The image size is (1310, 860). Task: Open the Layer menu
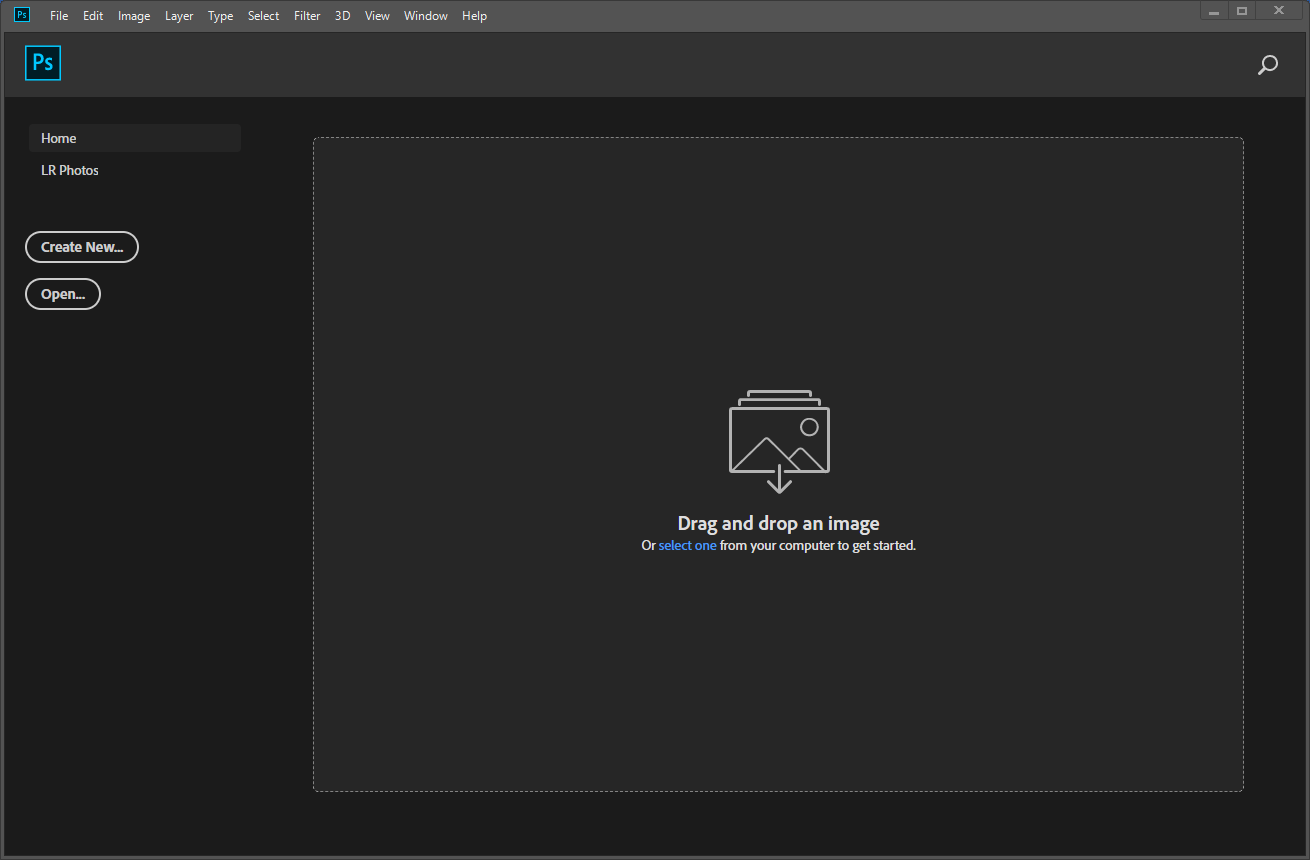coord(179,15)
